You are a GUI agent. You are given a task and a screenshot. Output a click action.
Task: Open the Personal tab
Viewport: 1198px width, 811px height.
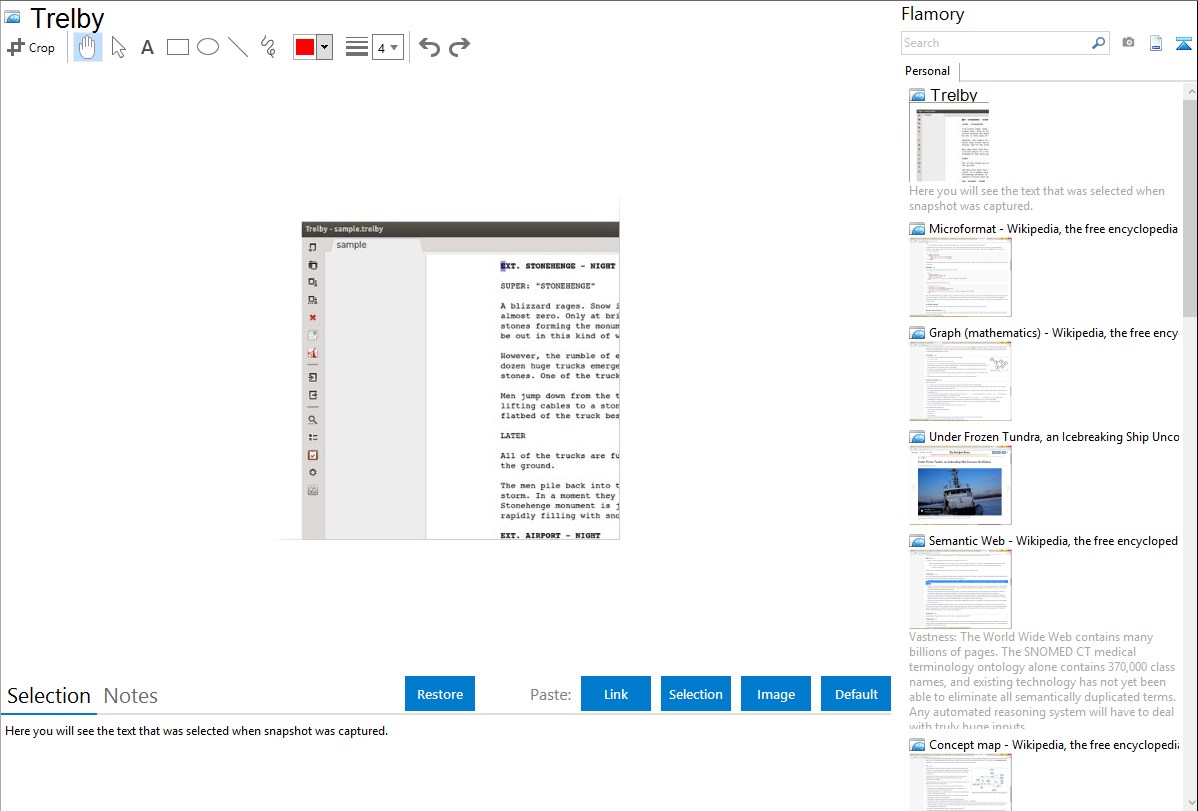click(928, 71)
